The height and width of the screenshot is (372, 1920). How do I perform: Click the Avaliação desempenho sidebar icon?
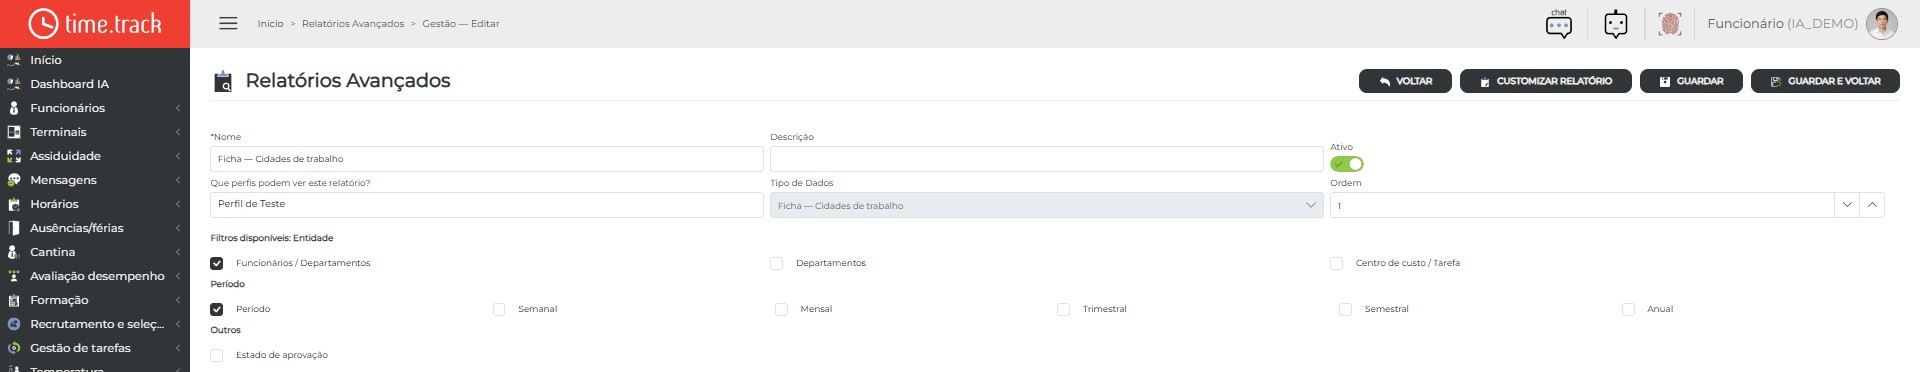coord(14,276)
